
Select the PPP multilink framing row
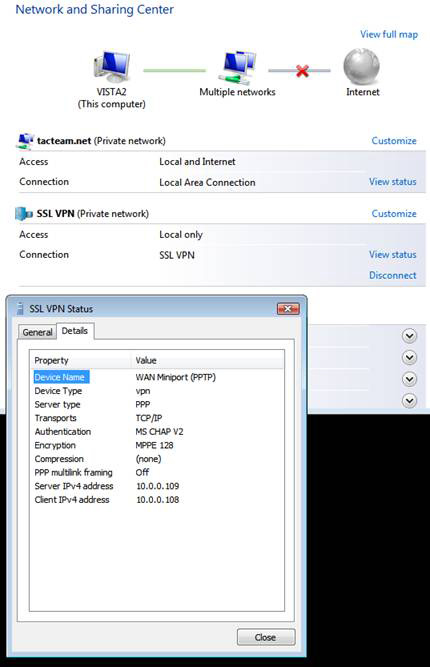click(157, 473)
